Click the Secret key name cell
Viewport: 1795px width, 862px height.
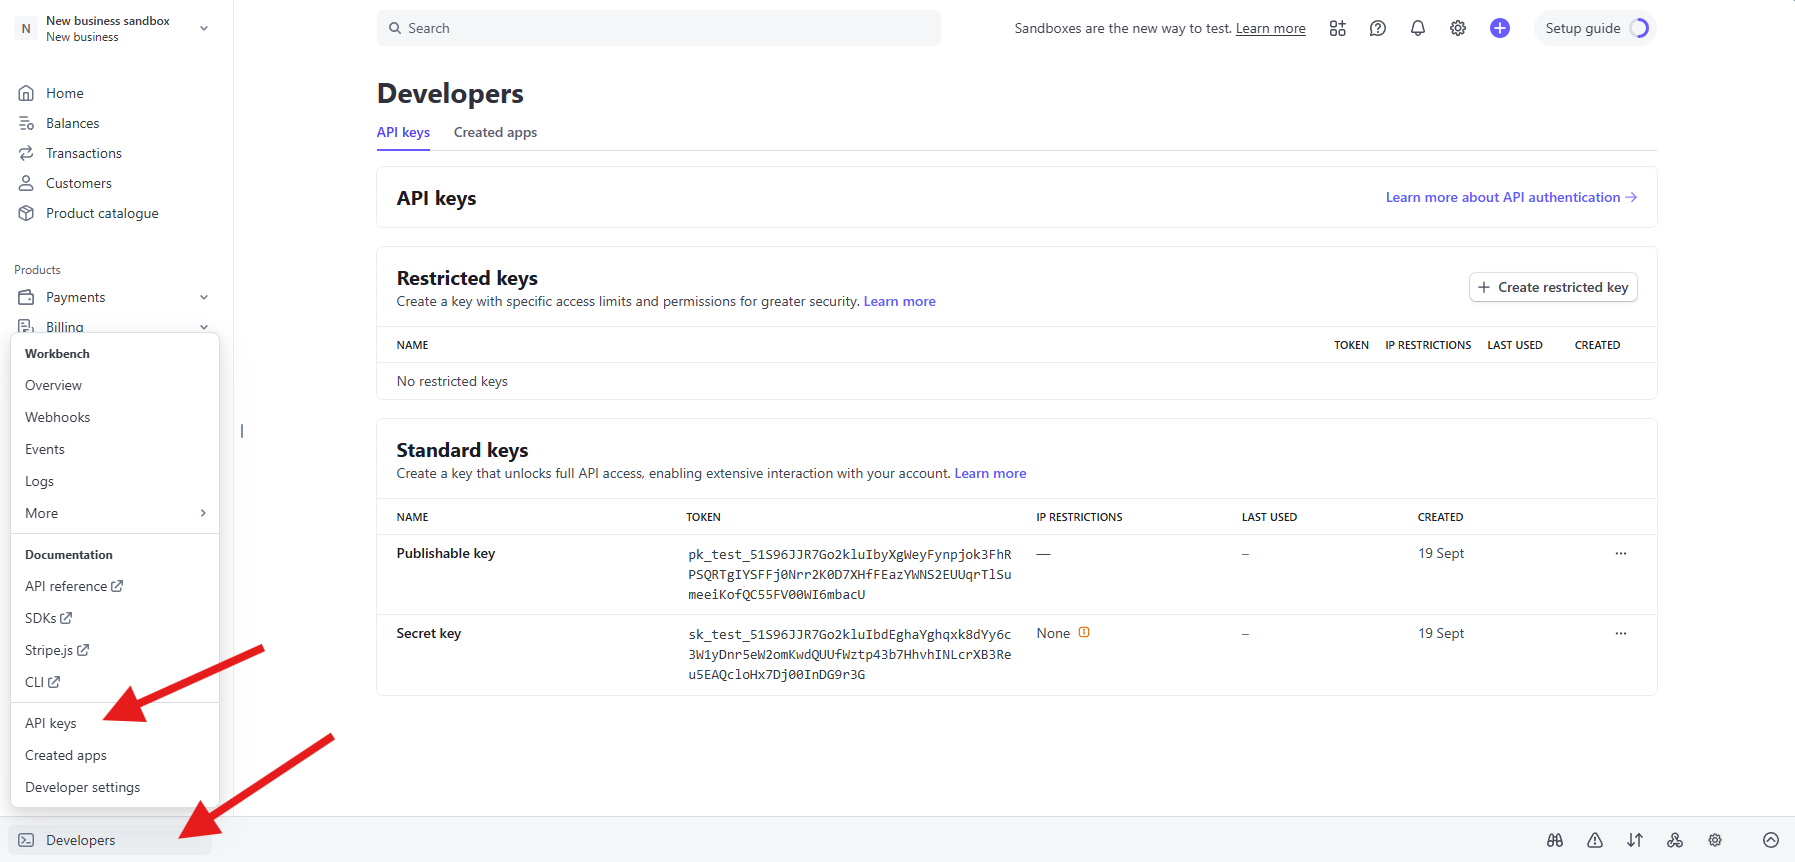point(429,633)
